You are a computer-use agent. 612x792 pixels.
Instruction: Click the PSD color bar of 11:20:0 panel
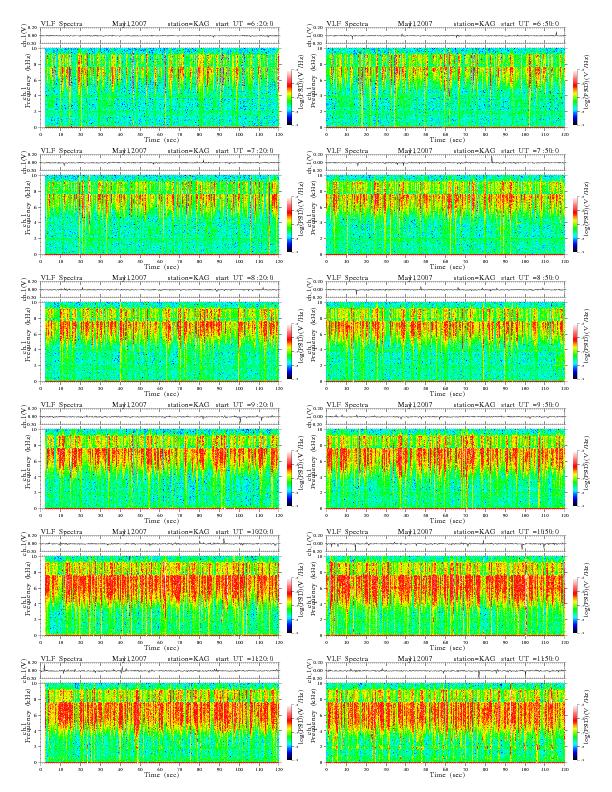click(x=289, y=732)
